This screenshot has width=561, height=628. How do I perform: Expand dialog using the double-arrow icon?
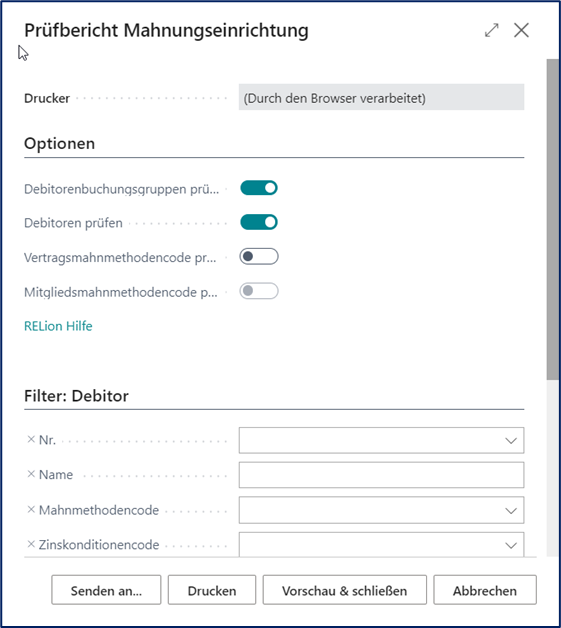pos(491,30)
